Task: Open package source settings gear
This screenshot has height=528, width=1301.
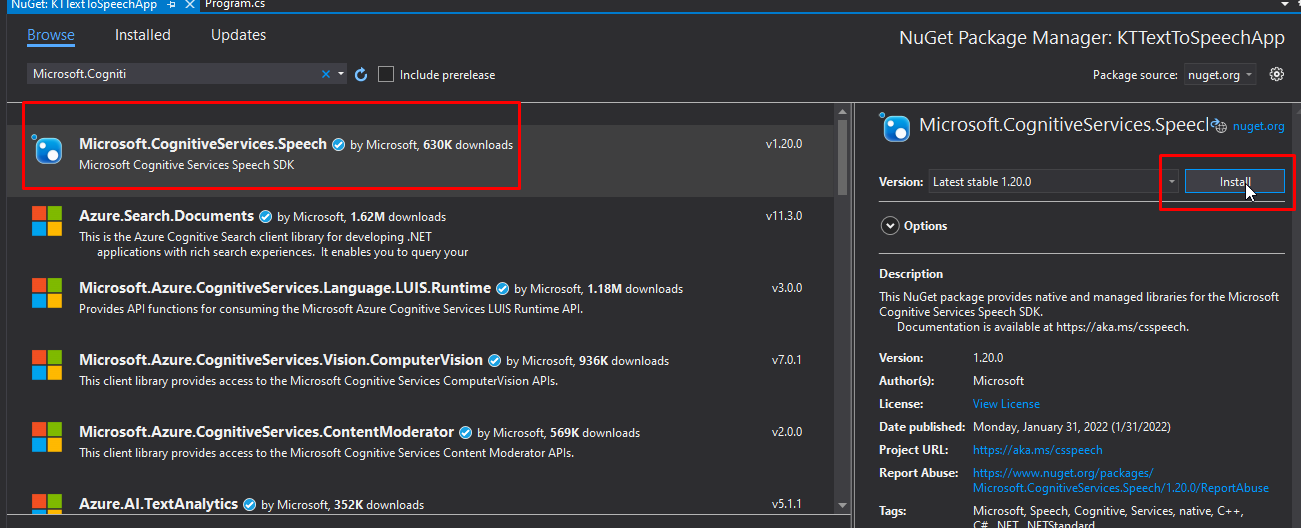Action: pos(1276,74)
